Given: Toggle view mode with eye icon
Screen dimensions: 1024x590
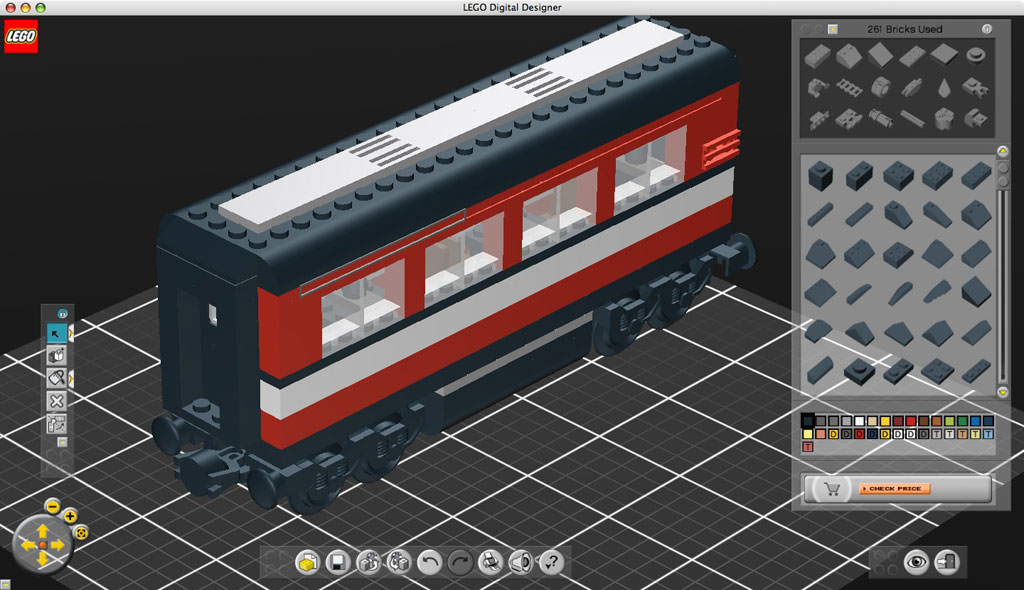Looking at the screenshot, I should [915, 562].
